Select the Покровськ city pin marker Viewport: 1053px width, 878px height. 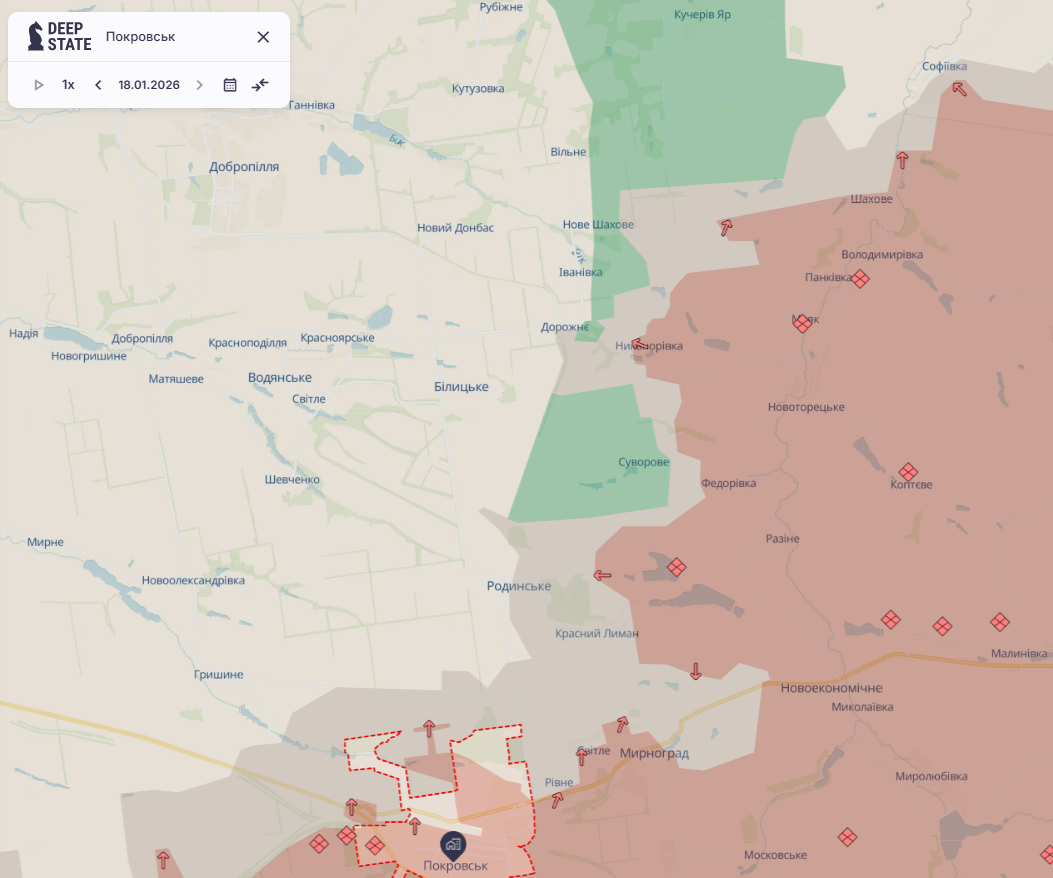453,844
